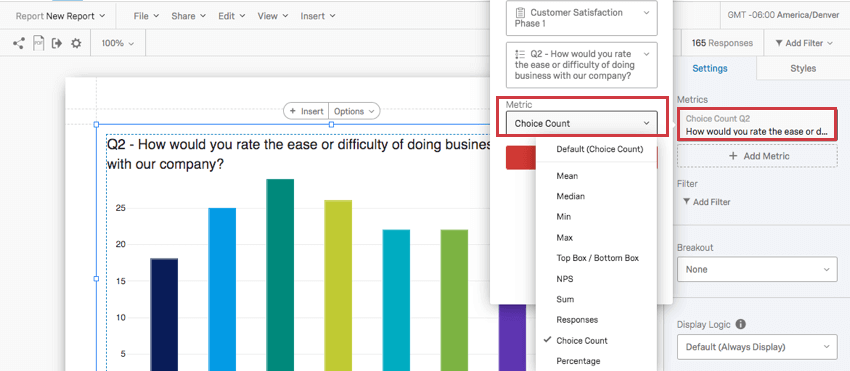Open the Options dropdown above chart
The height and width of the screenshot is (371, 850).
point(354,111)
